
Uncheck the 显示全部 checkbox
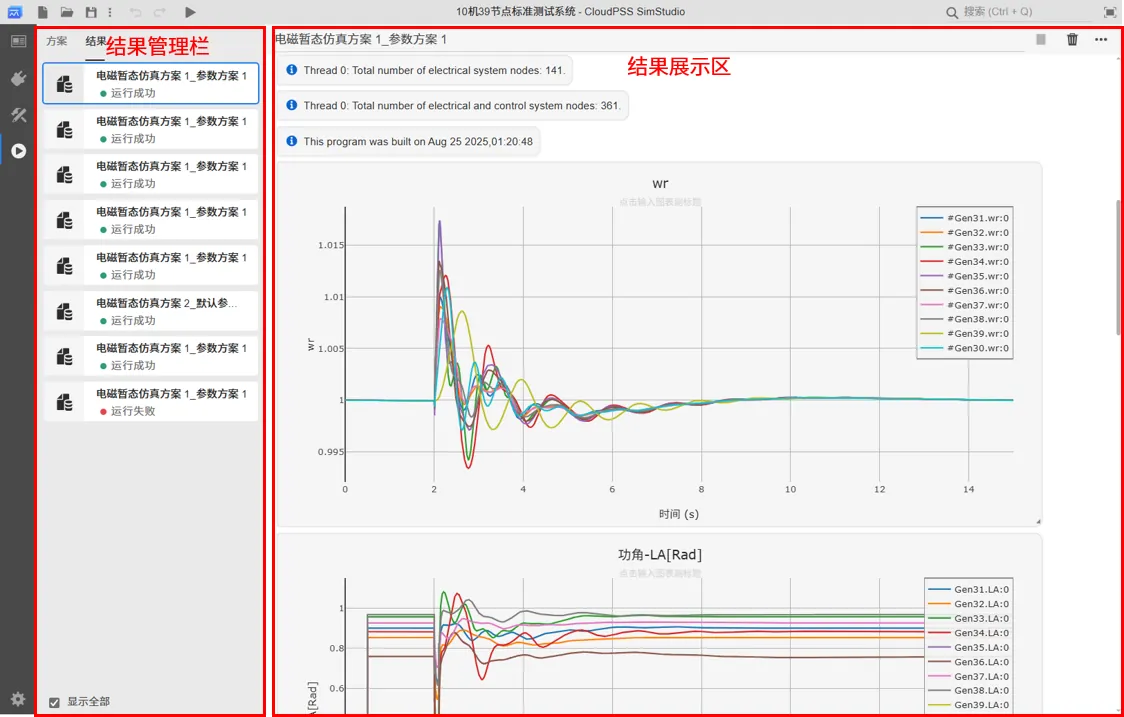point(55,702)
